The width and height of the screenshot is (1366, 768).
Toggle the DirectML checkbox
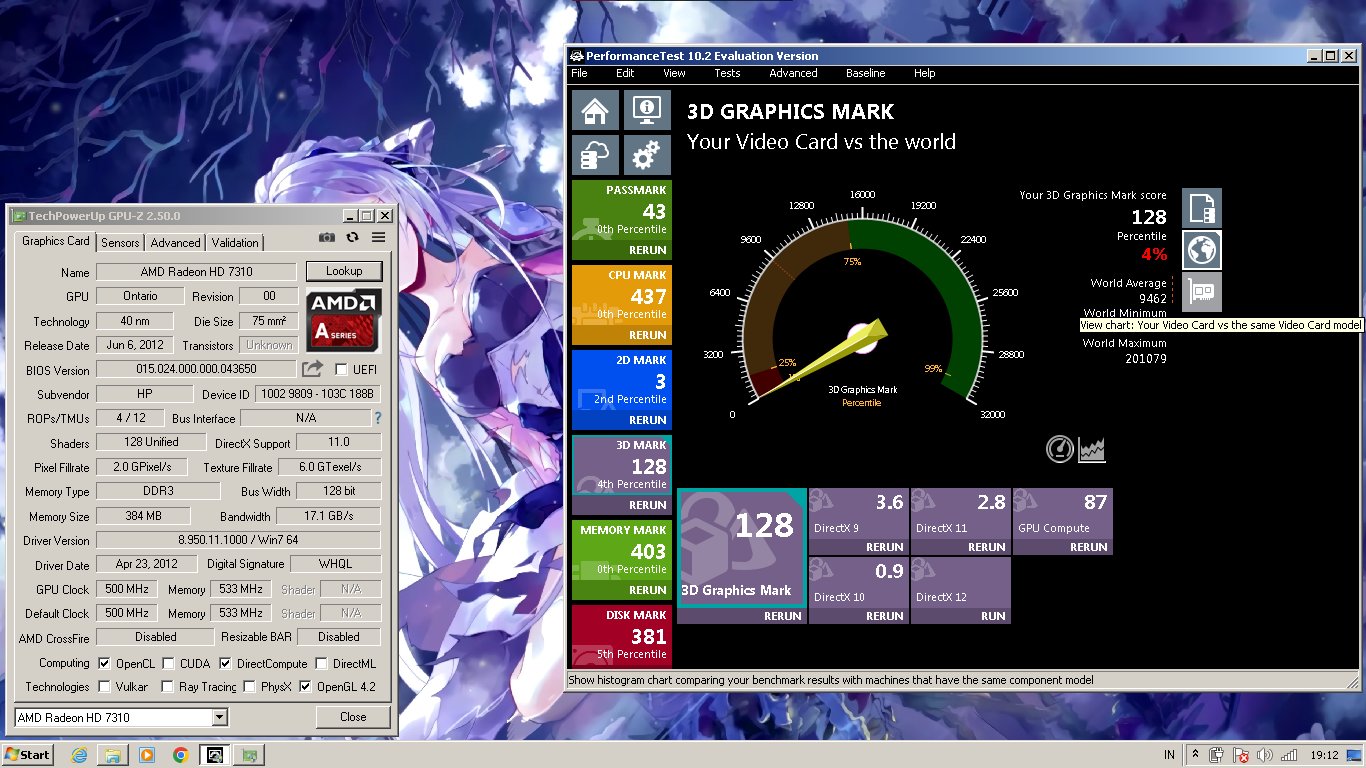pyautogui.click(x=321, y=663)
